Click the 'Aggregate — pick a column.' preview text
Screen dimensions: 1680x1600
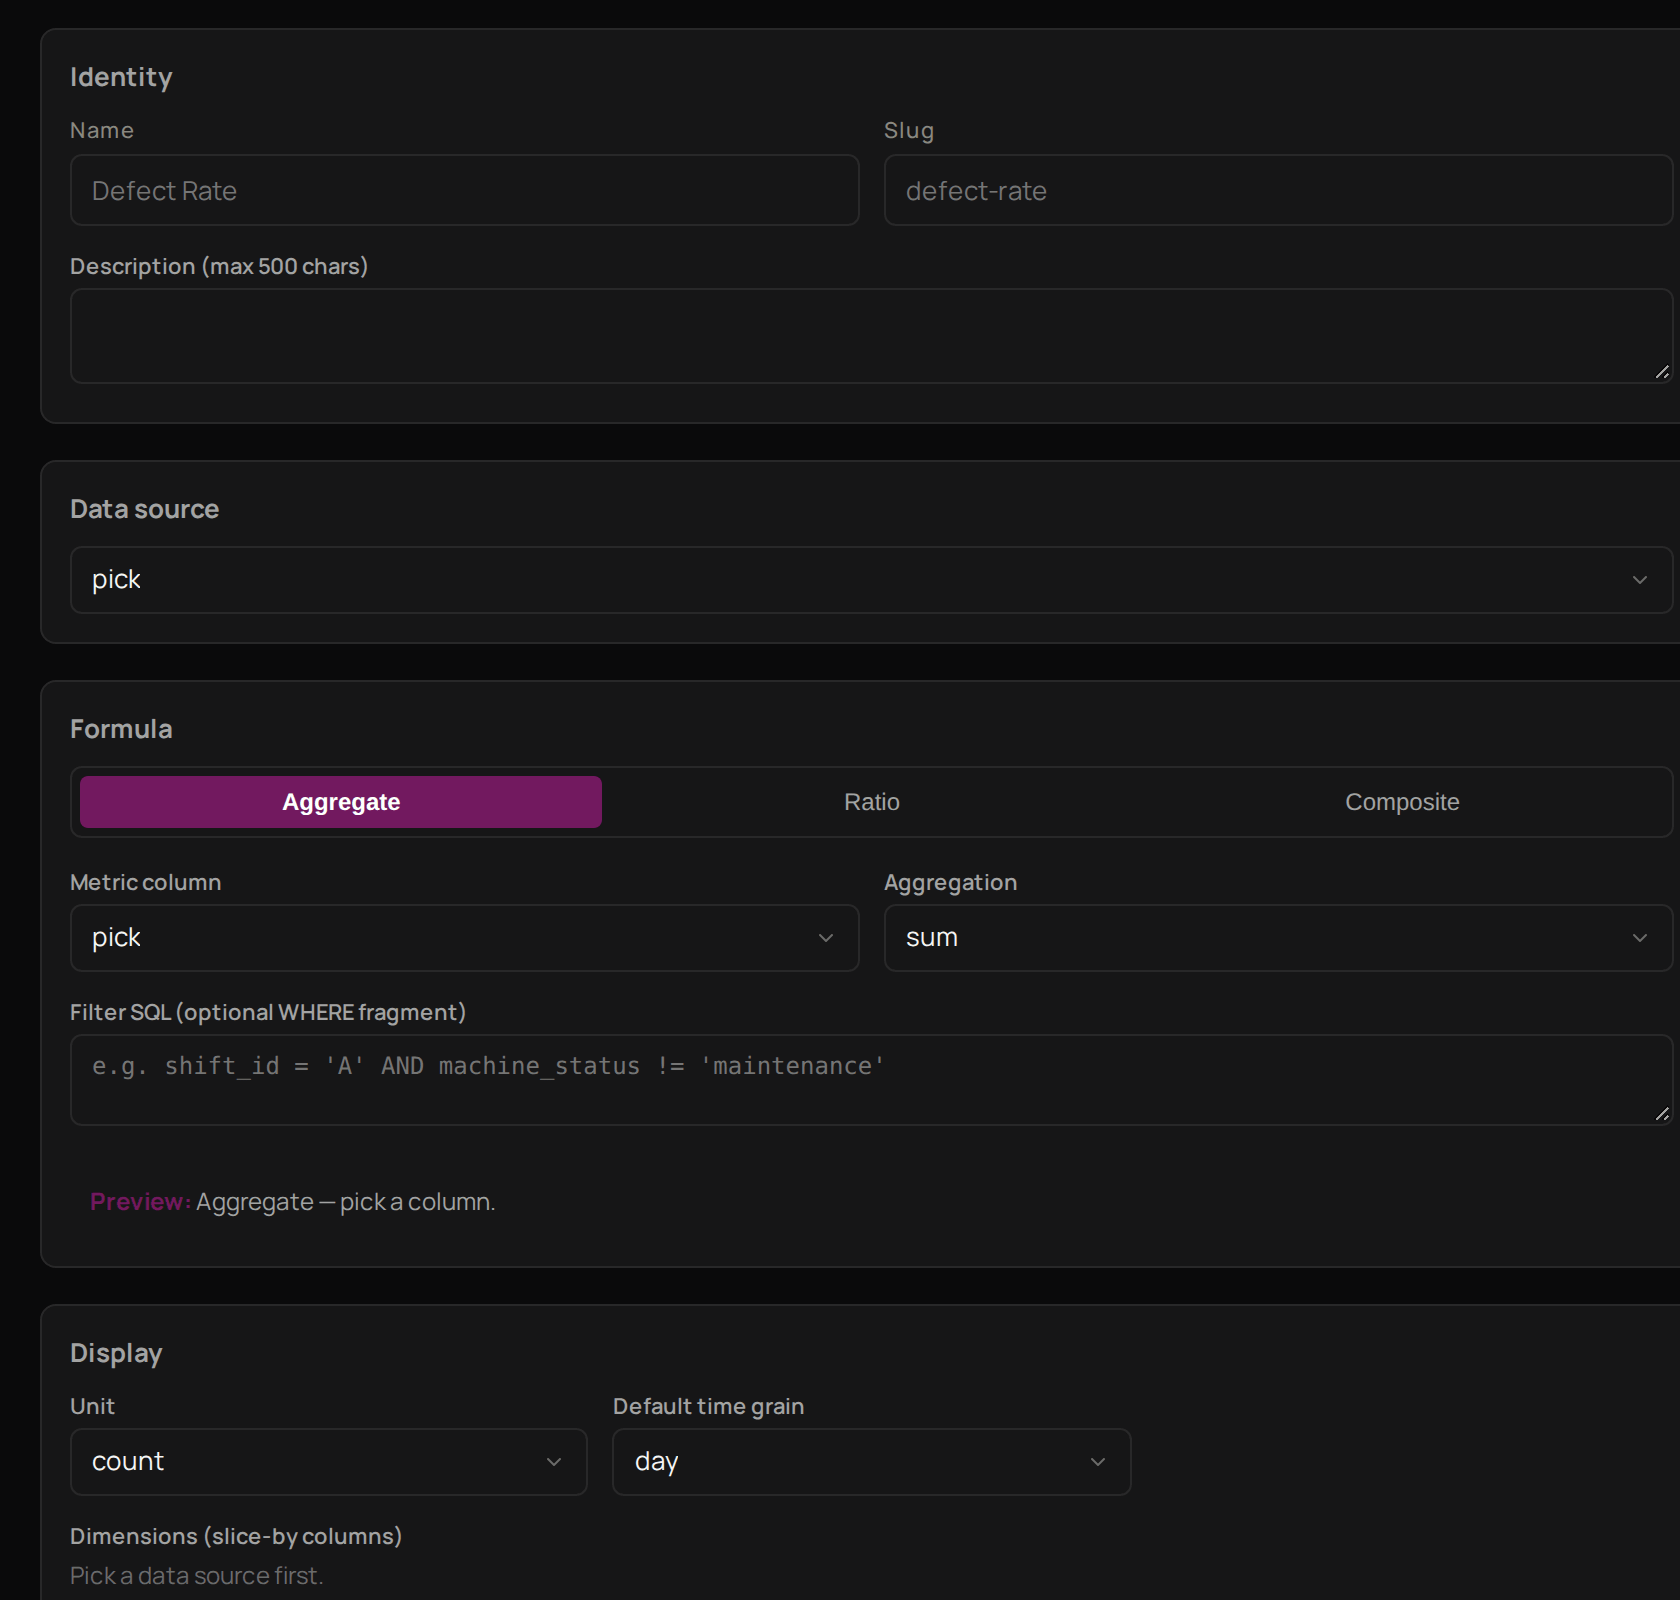346,1201
